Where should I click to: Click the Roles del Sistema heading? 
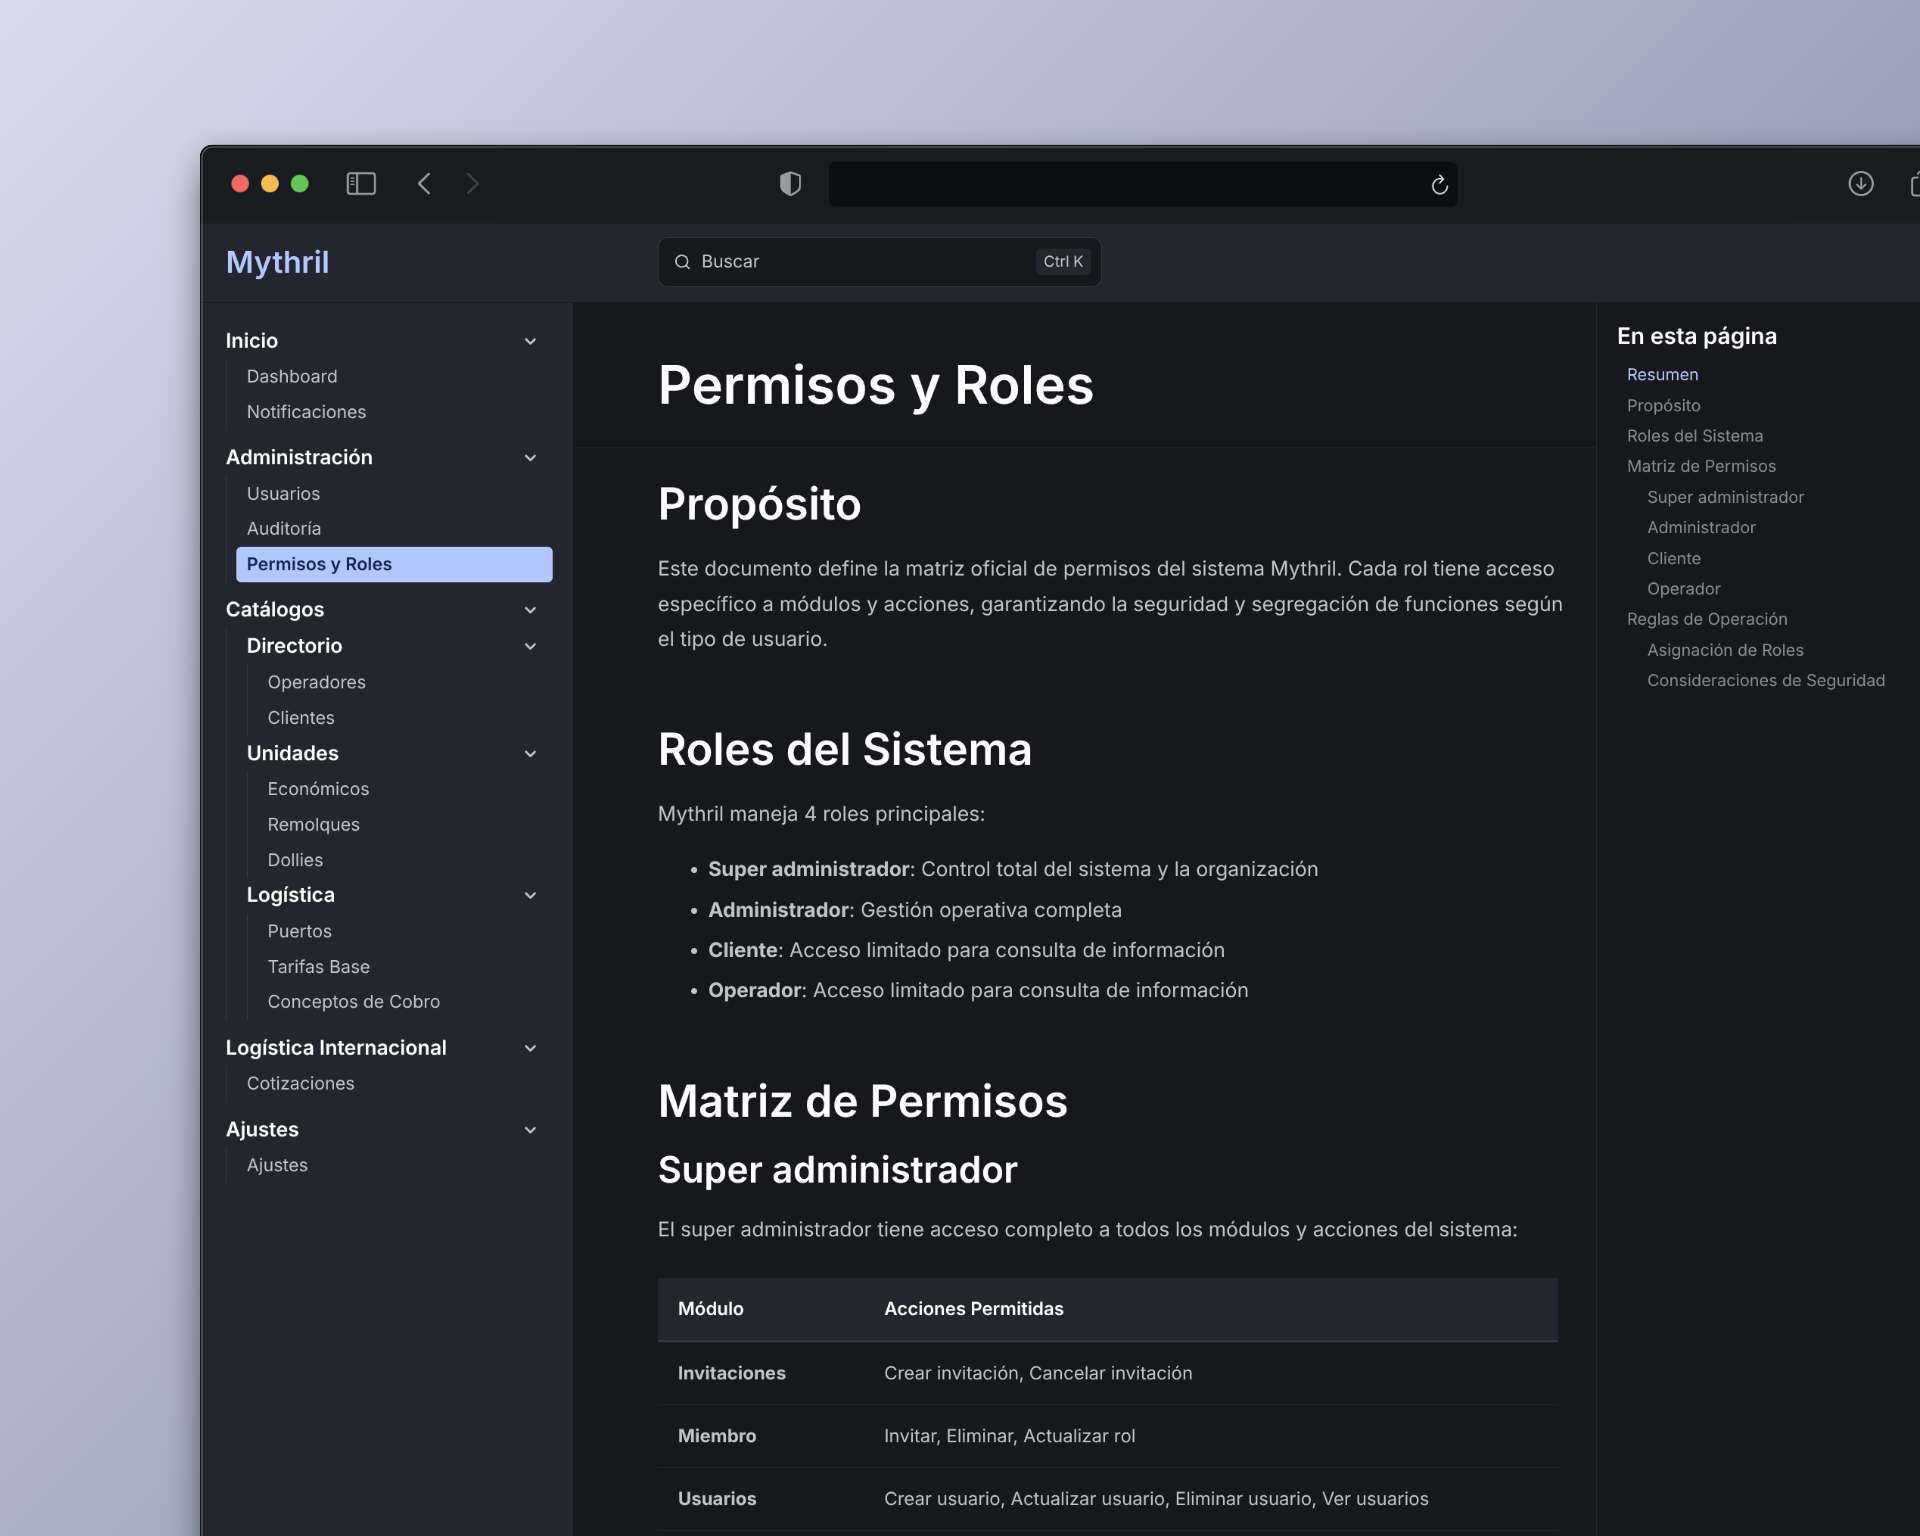pyautogui.click(x=844, y=750)
